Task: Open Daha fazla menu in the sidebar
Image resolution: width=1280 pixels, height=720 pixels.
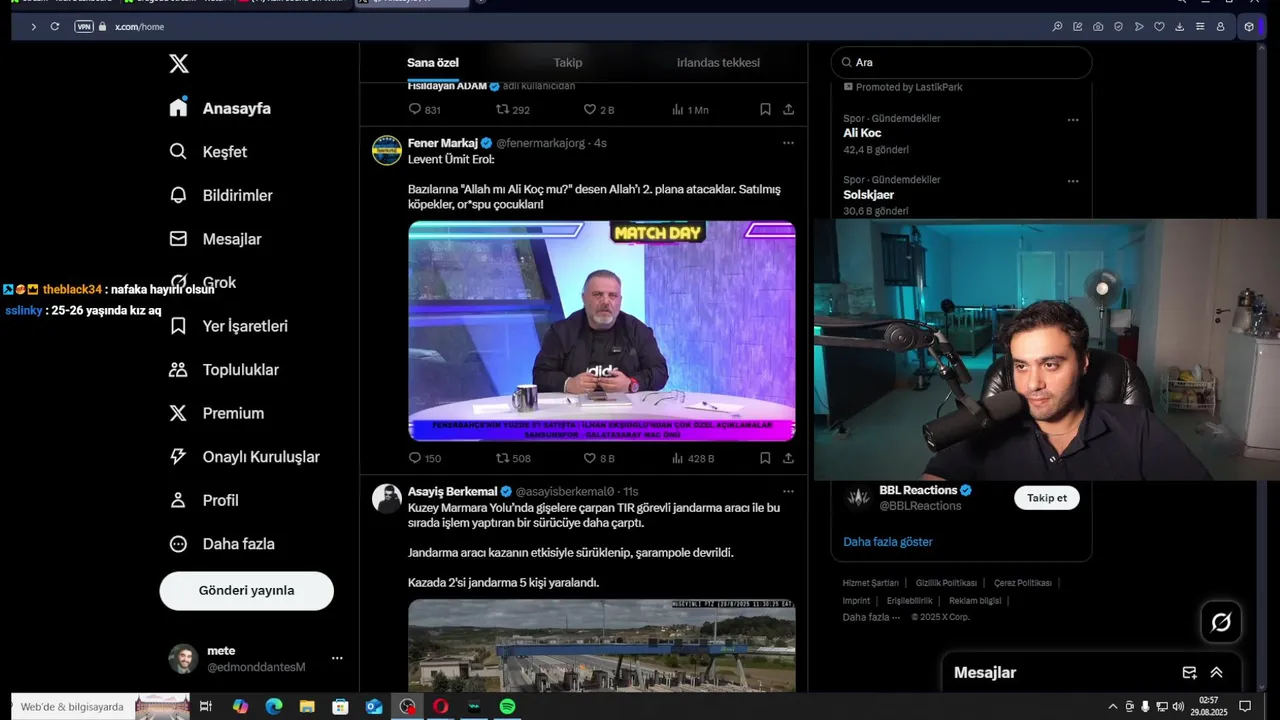Action: click(221, 544)
